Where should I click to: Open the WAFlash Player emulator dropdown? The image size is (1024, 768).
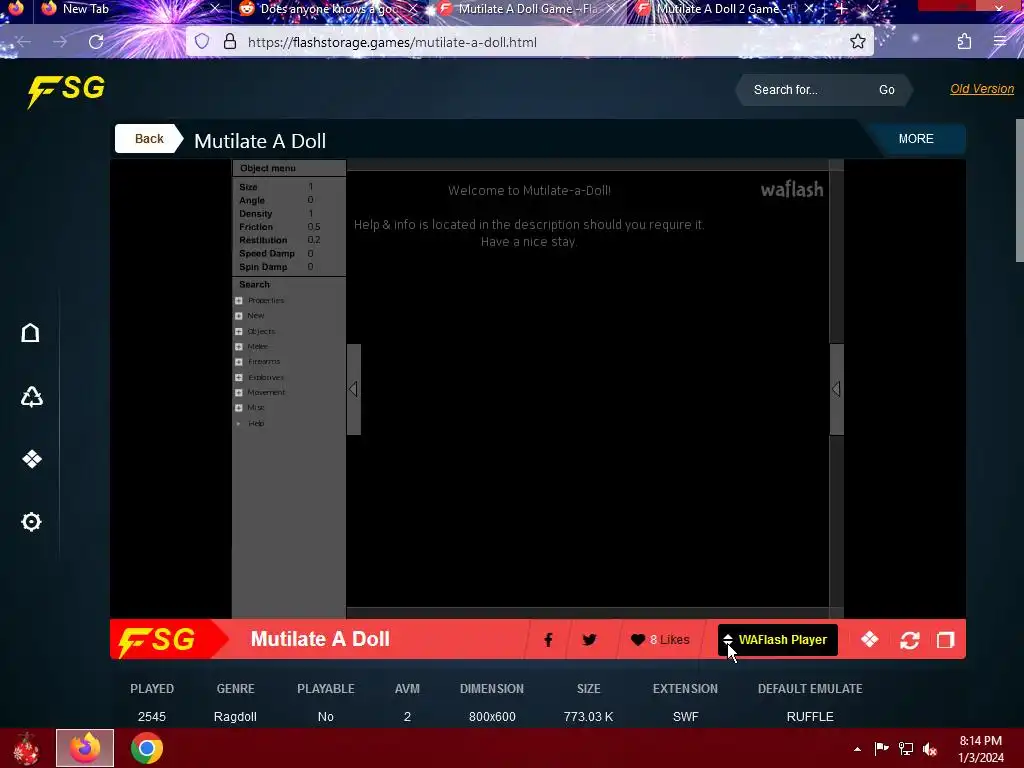coord(778,640)
